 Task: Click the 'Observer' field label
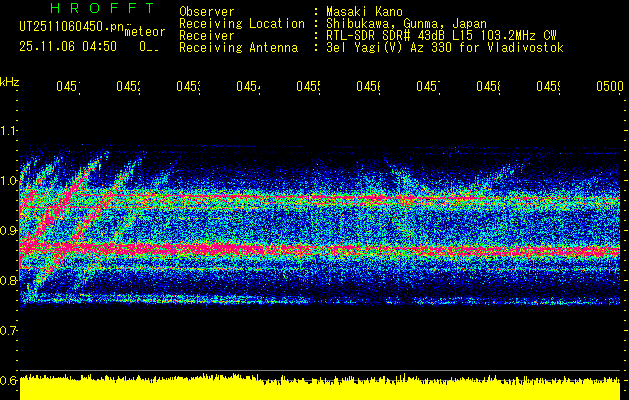pyautogui.click(x=207, y=12)
